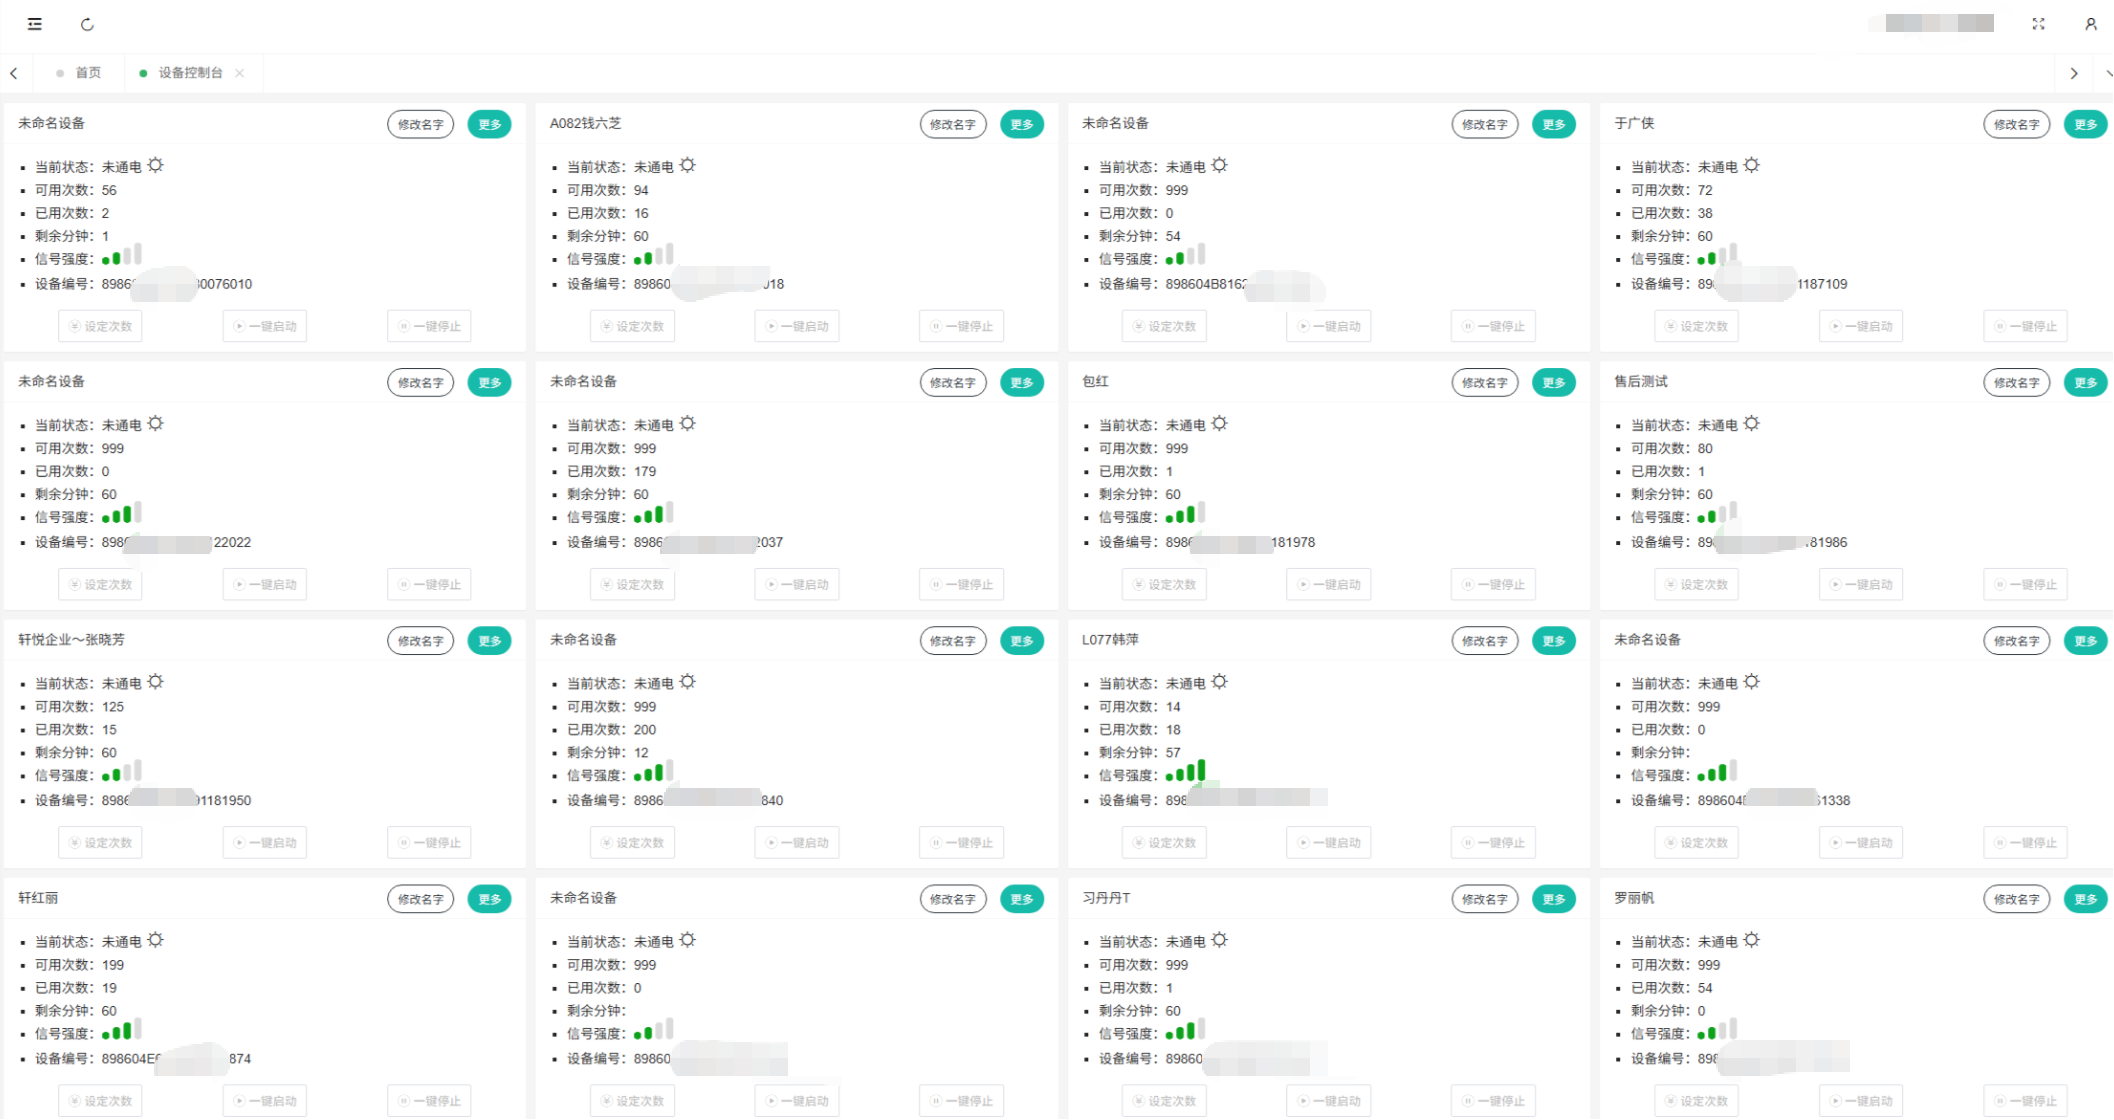Click 修改名字 for 罗丽帆 device

coord(2016,899)
